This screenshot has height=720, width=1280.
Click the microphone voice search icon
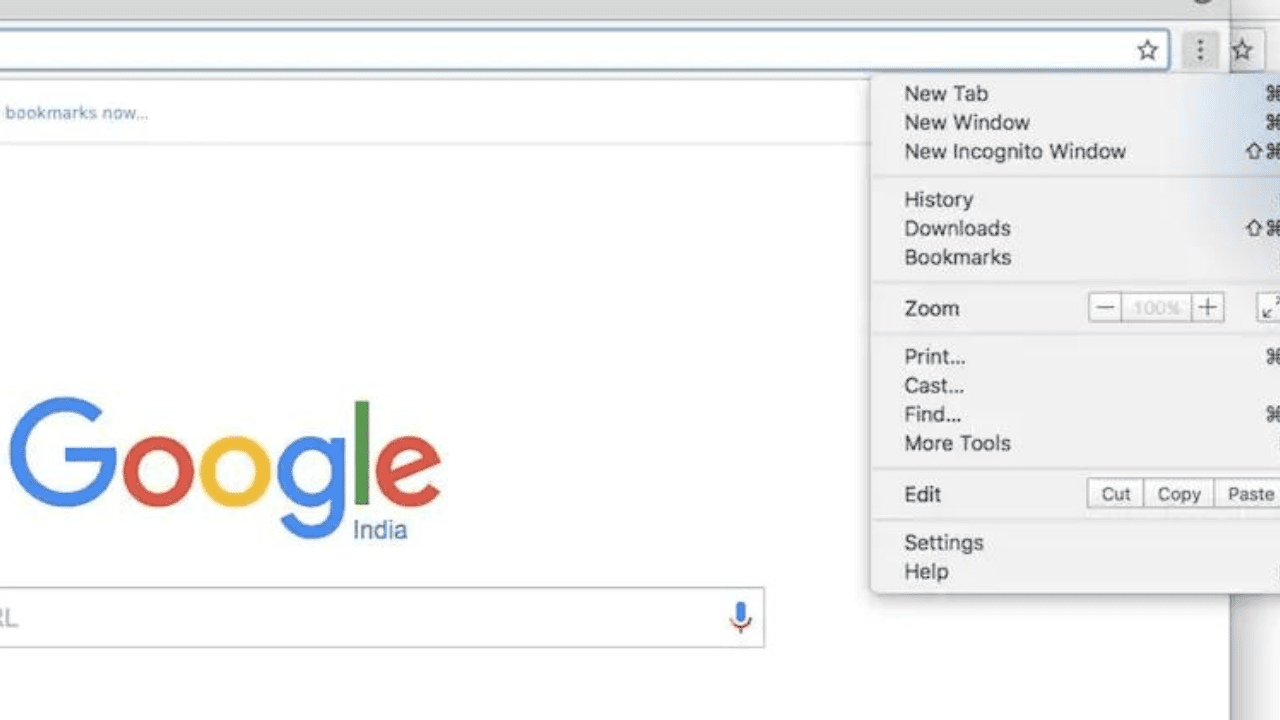(740, 617)
